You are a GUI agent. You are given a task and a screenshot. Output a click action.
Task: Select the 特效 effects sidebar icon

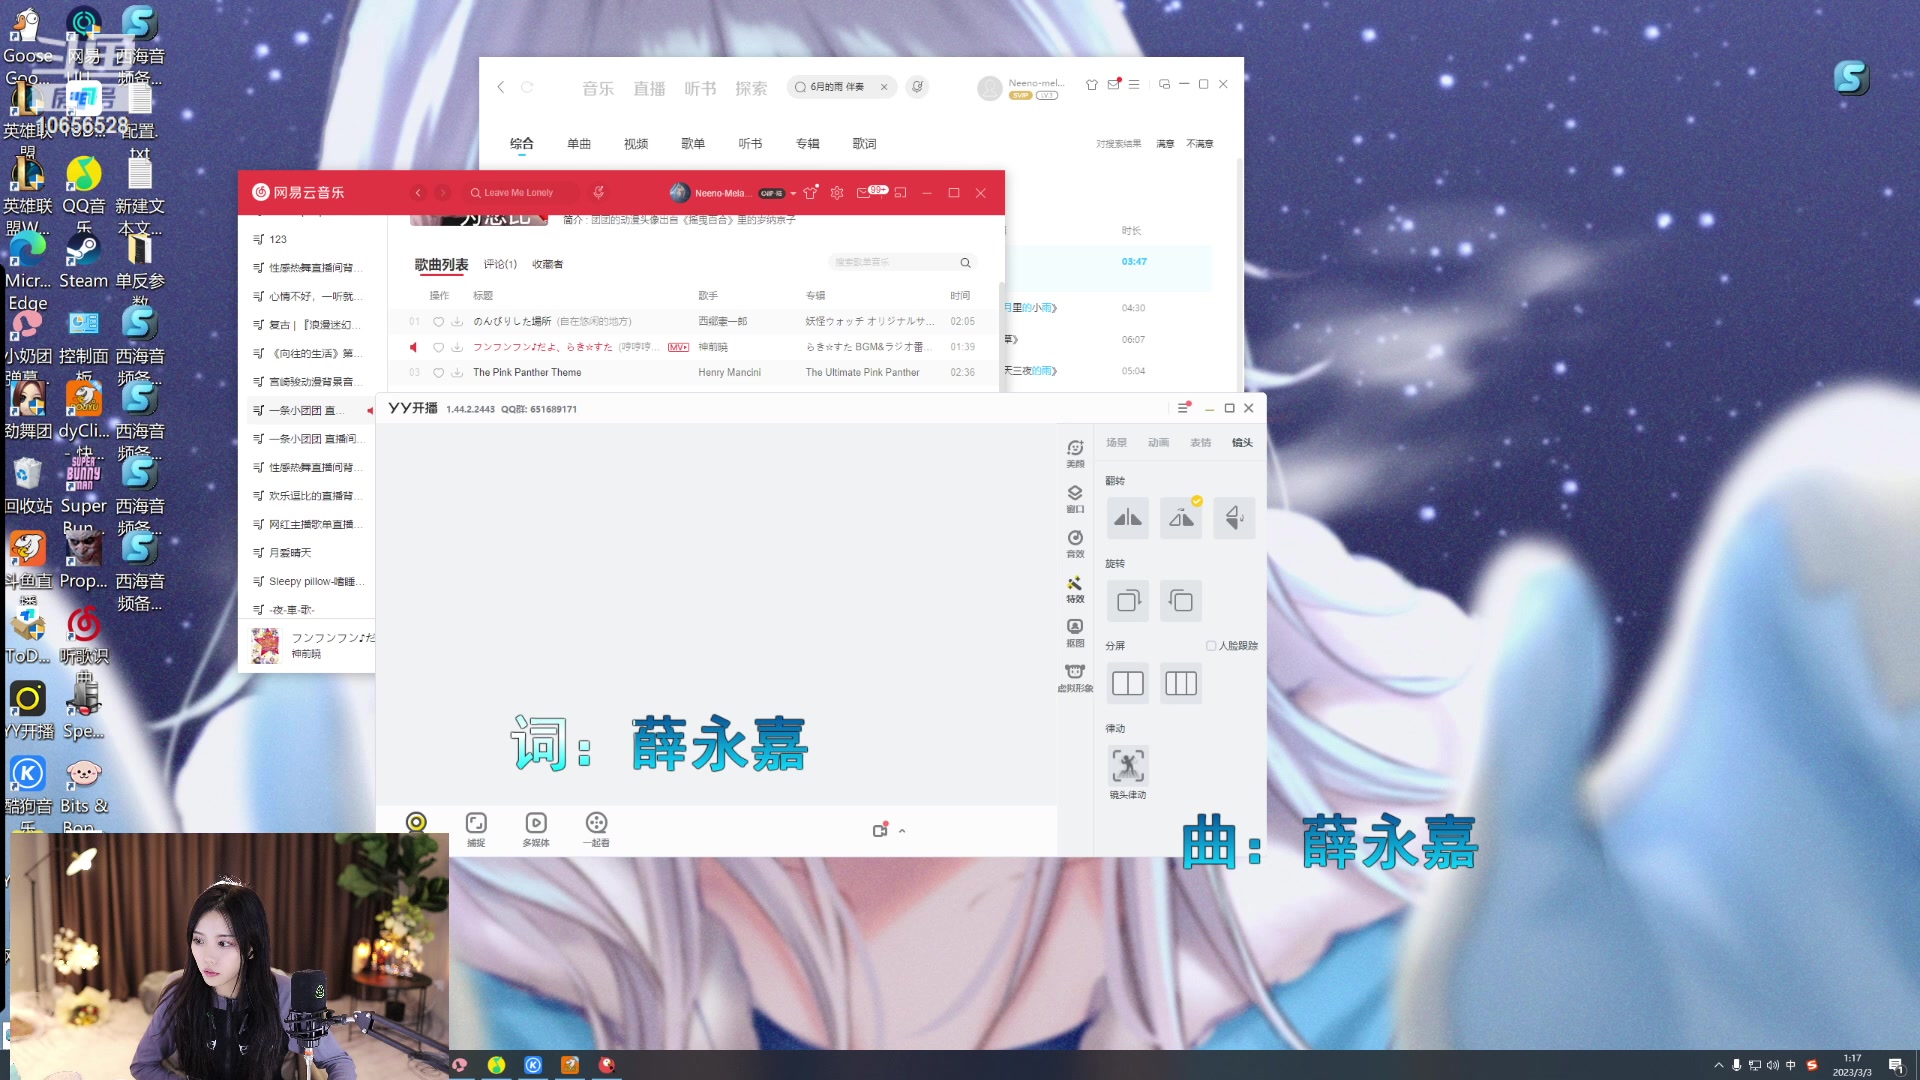pos(1075,588)
